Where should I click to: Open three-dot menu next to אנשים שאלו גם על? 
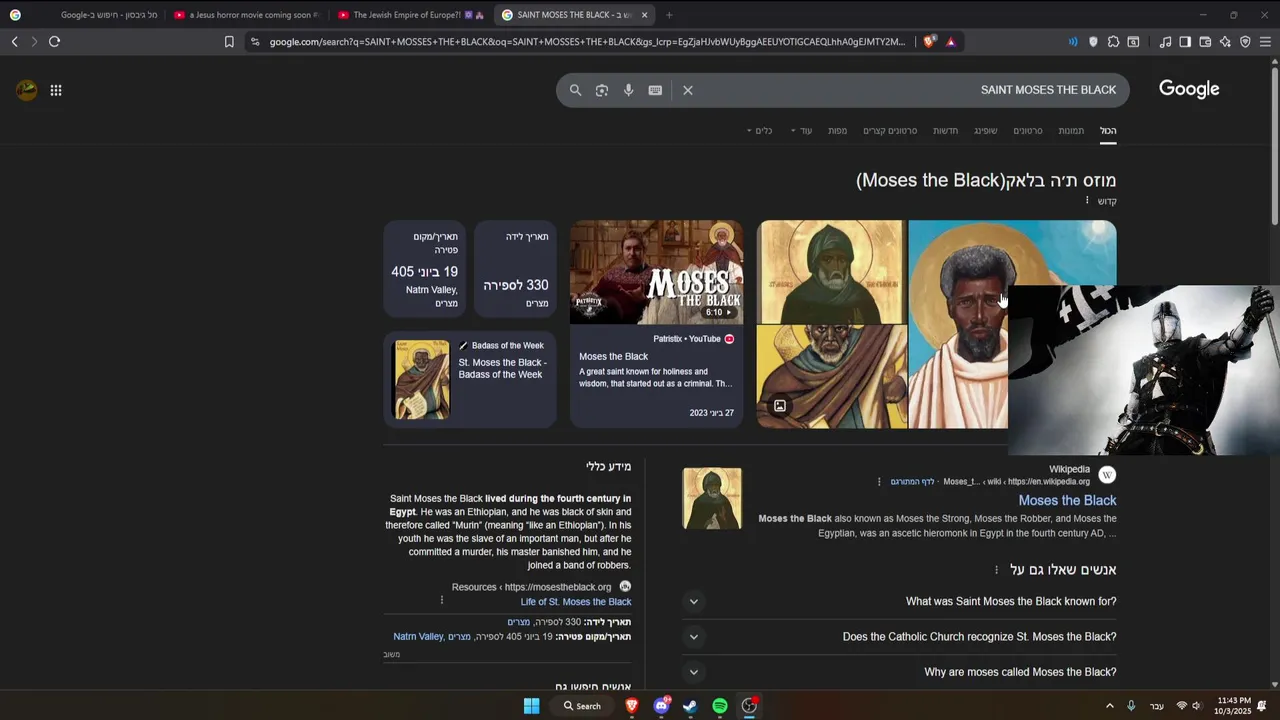tap(996, 570)
